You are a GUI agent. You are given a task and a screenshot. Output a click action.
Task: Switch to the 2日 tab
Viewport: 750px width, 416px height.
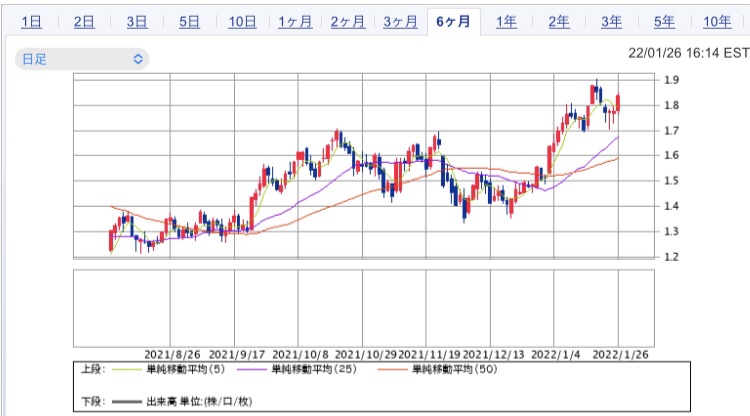tap(85, 22)
